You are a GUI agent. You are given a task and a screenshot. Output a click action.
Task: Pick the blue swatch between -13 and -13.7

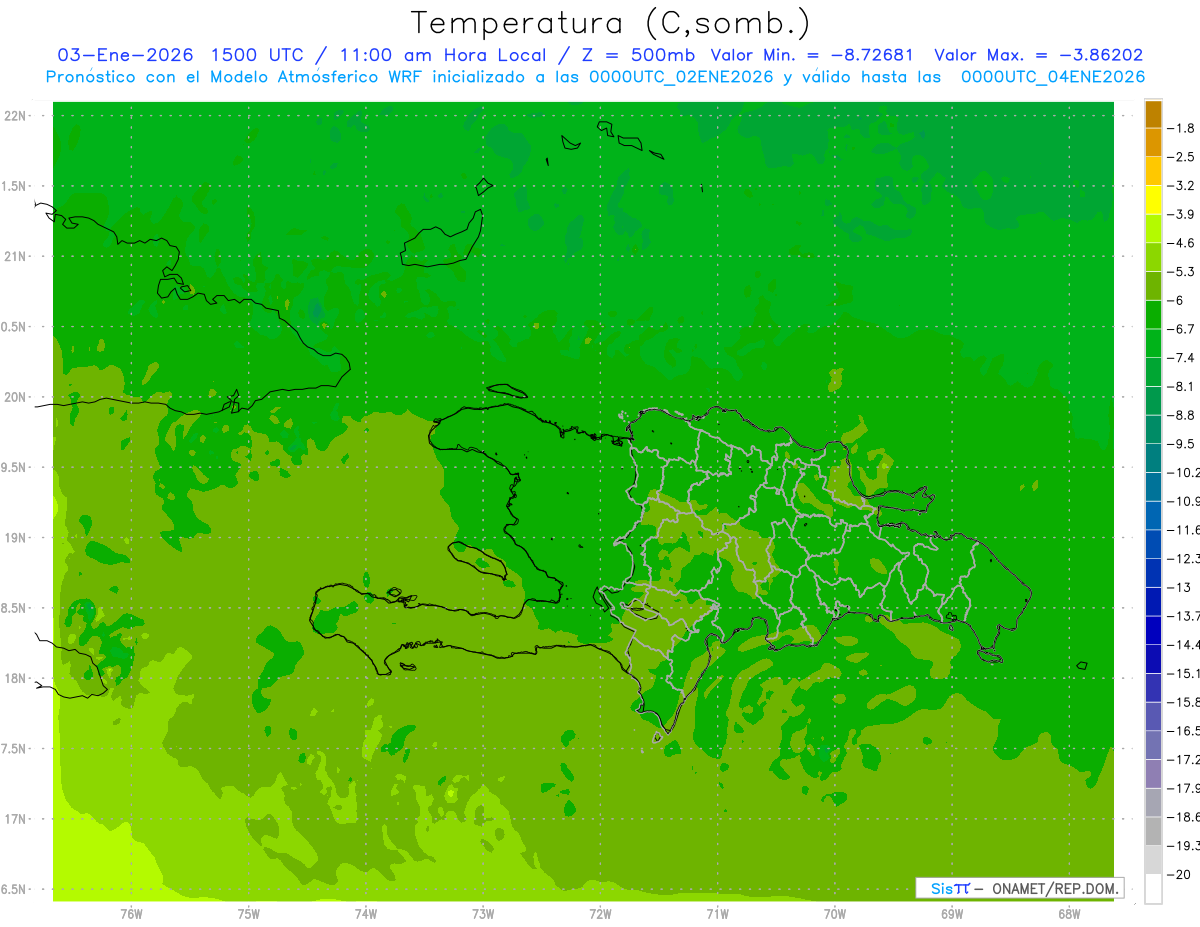point(1153,601)
